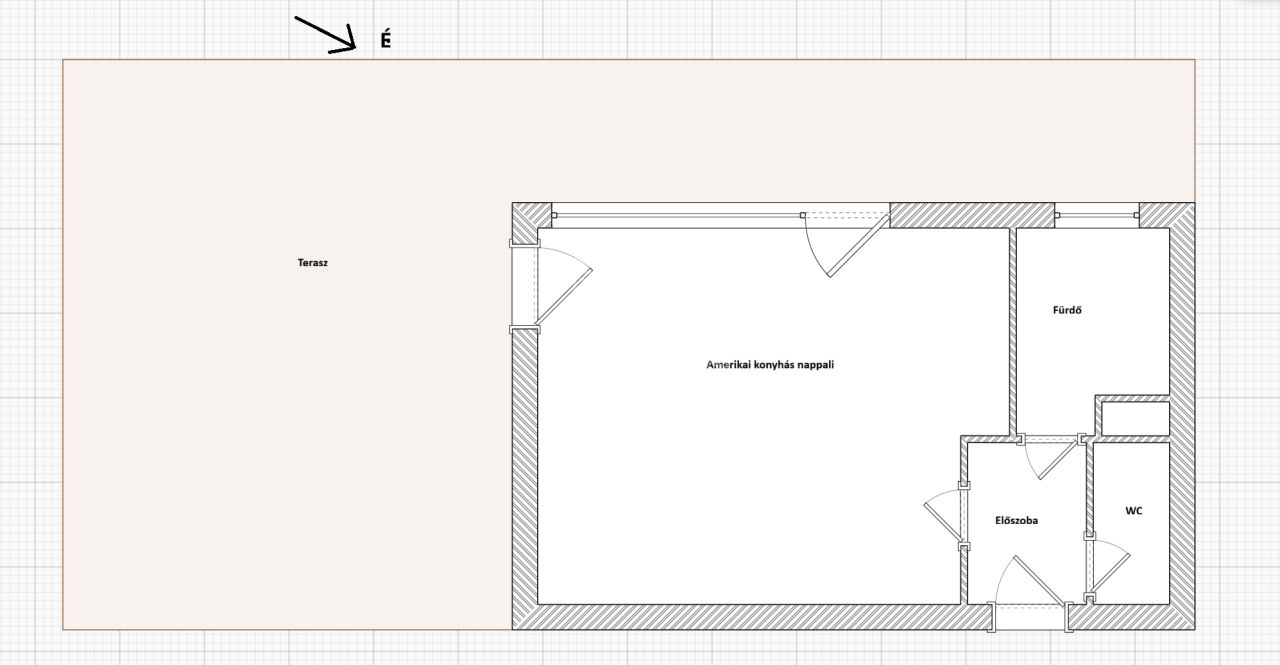Click the hatched bottom wall of living room
Screen dimensions: 1280x665
point(750,617)
